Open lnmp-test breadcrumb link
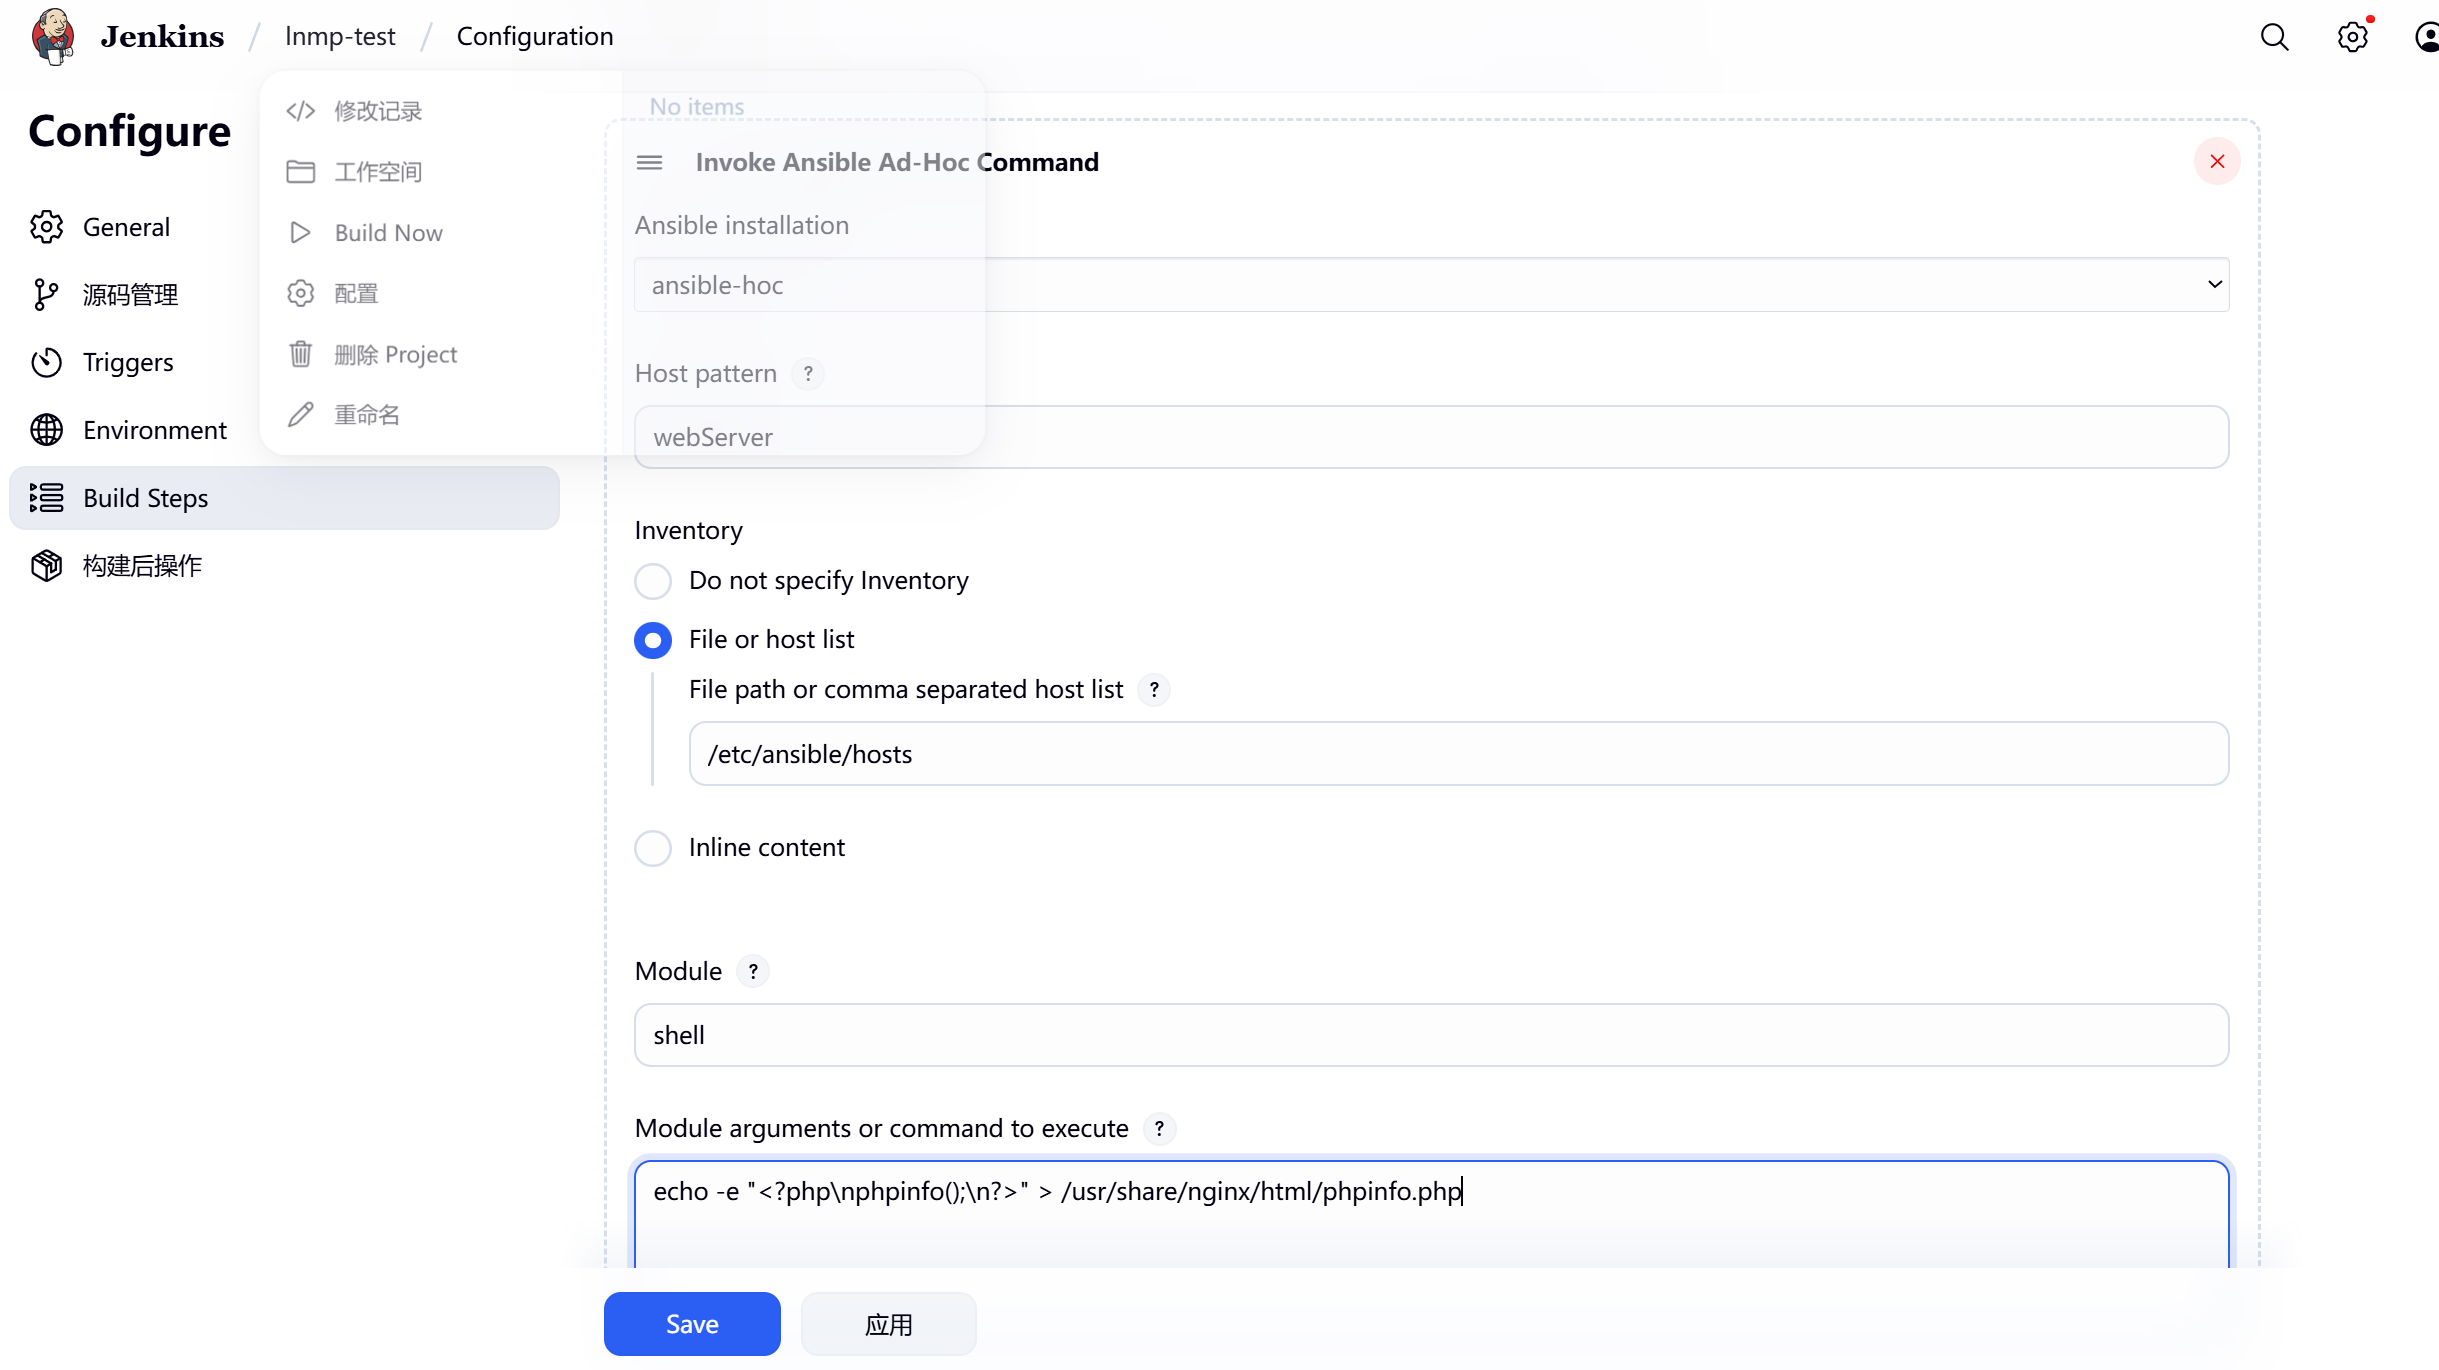2439x1370 pixels. click(x=340, y=36)
